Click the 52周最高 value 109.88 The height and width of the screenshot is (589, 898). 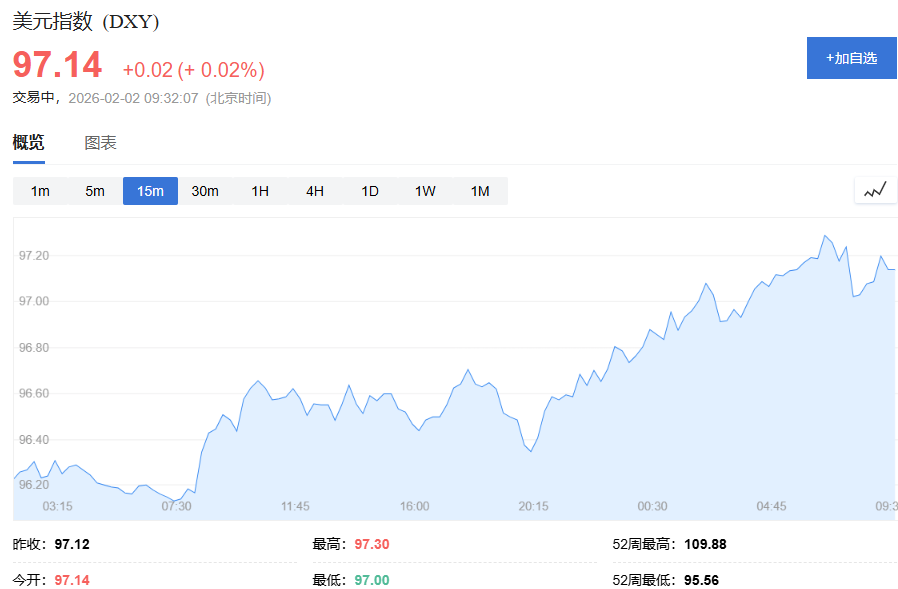[705, 545]
